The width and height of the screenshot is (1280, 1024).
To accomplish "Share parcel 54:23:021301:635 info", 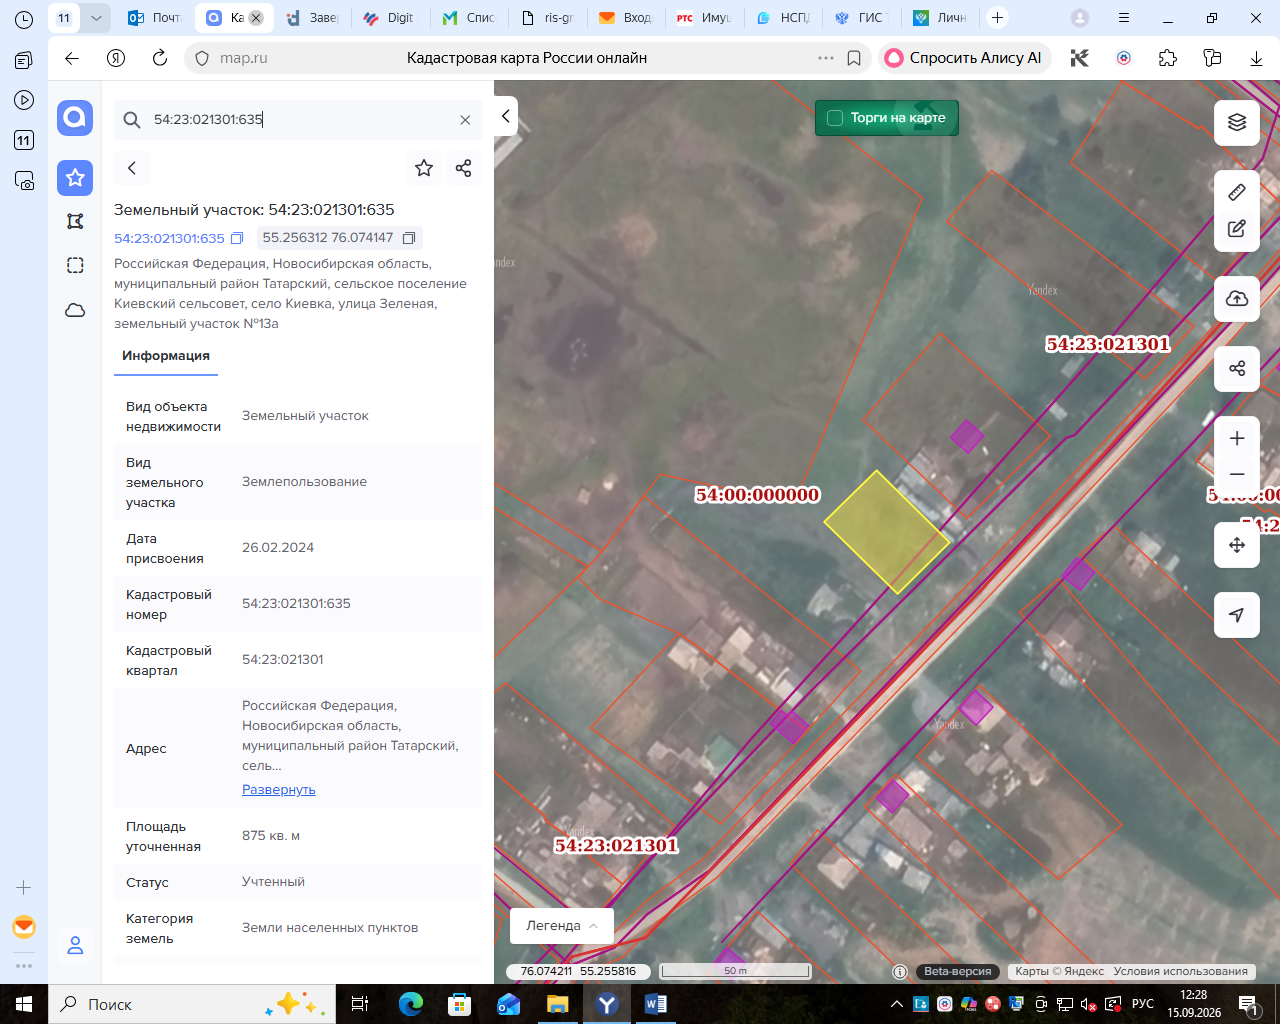I will click(463, 168).
